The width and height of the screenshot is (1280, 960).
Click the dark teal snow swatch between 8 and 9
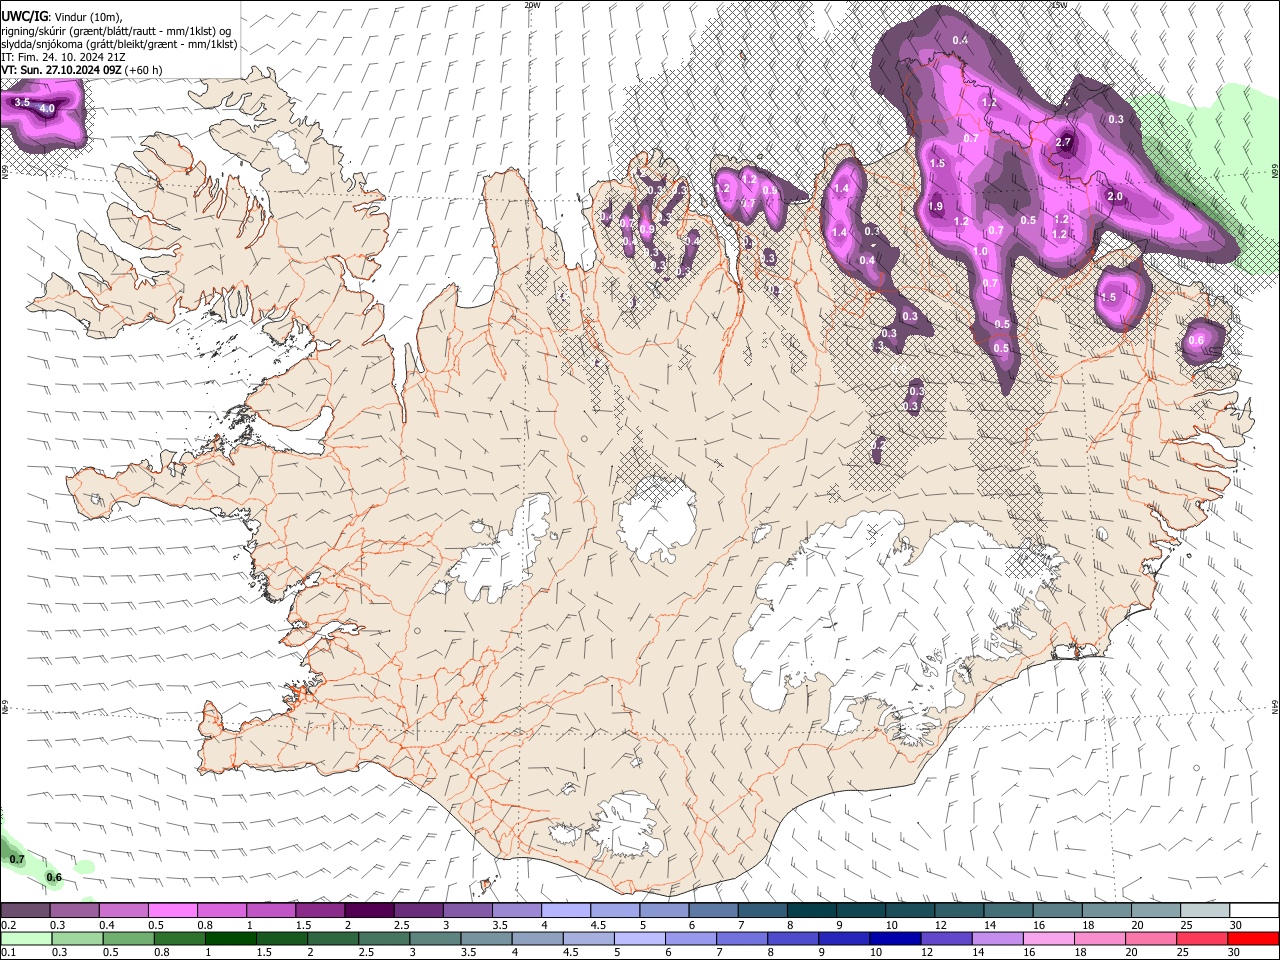(812, 910)
